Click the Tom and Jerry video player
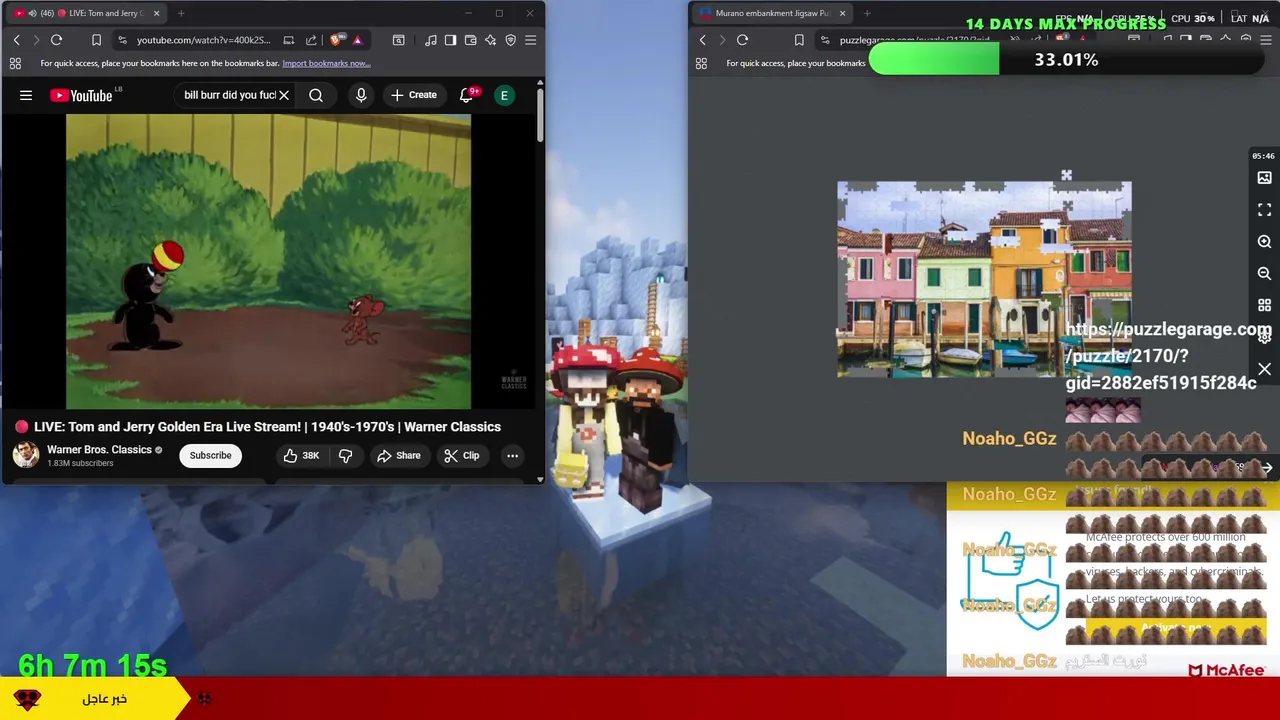 [268, 262]
